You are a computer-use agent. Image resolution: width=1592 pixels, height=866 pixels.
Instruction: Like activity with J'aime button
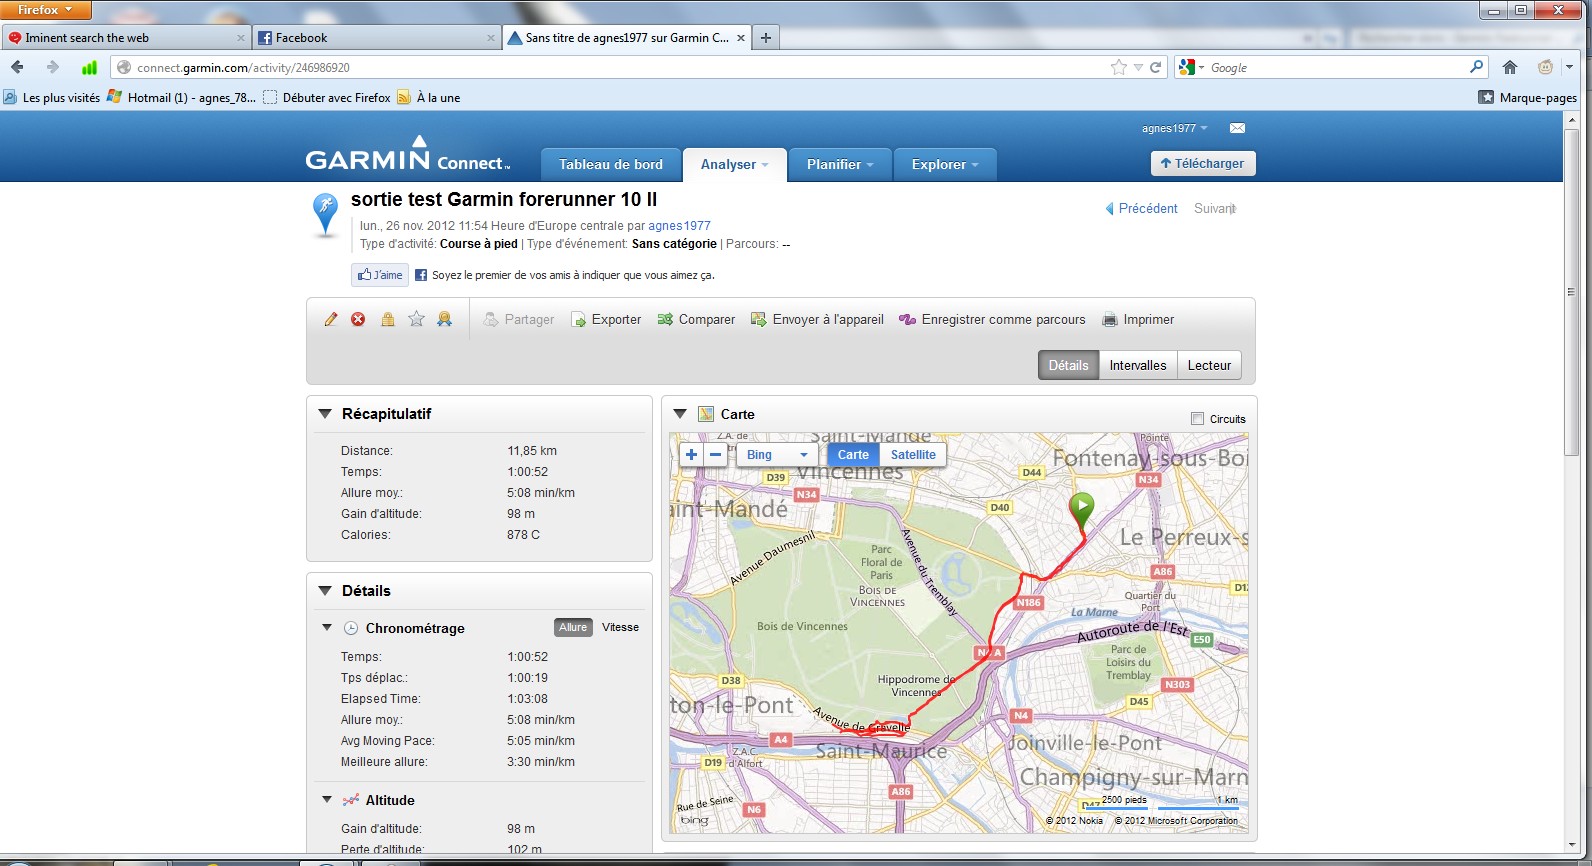coord(380,275)
